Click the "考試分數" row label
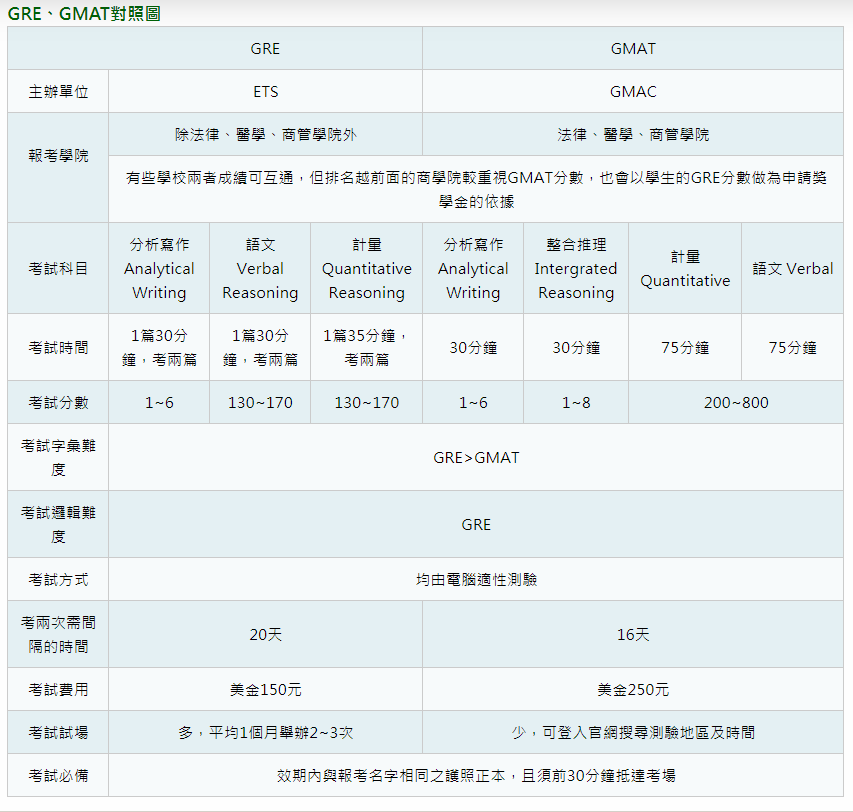Image resolution: width=853 pixels, height=812 pixels. [x=58, y=402]
